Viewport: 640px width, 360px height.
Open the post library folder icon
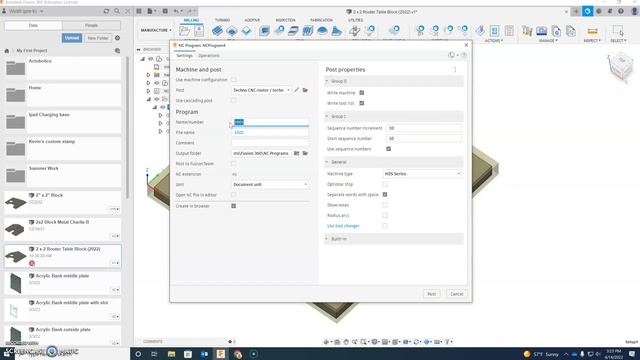(x=305, y=90)
